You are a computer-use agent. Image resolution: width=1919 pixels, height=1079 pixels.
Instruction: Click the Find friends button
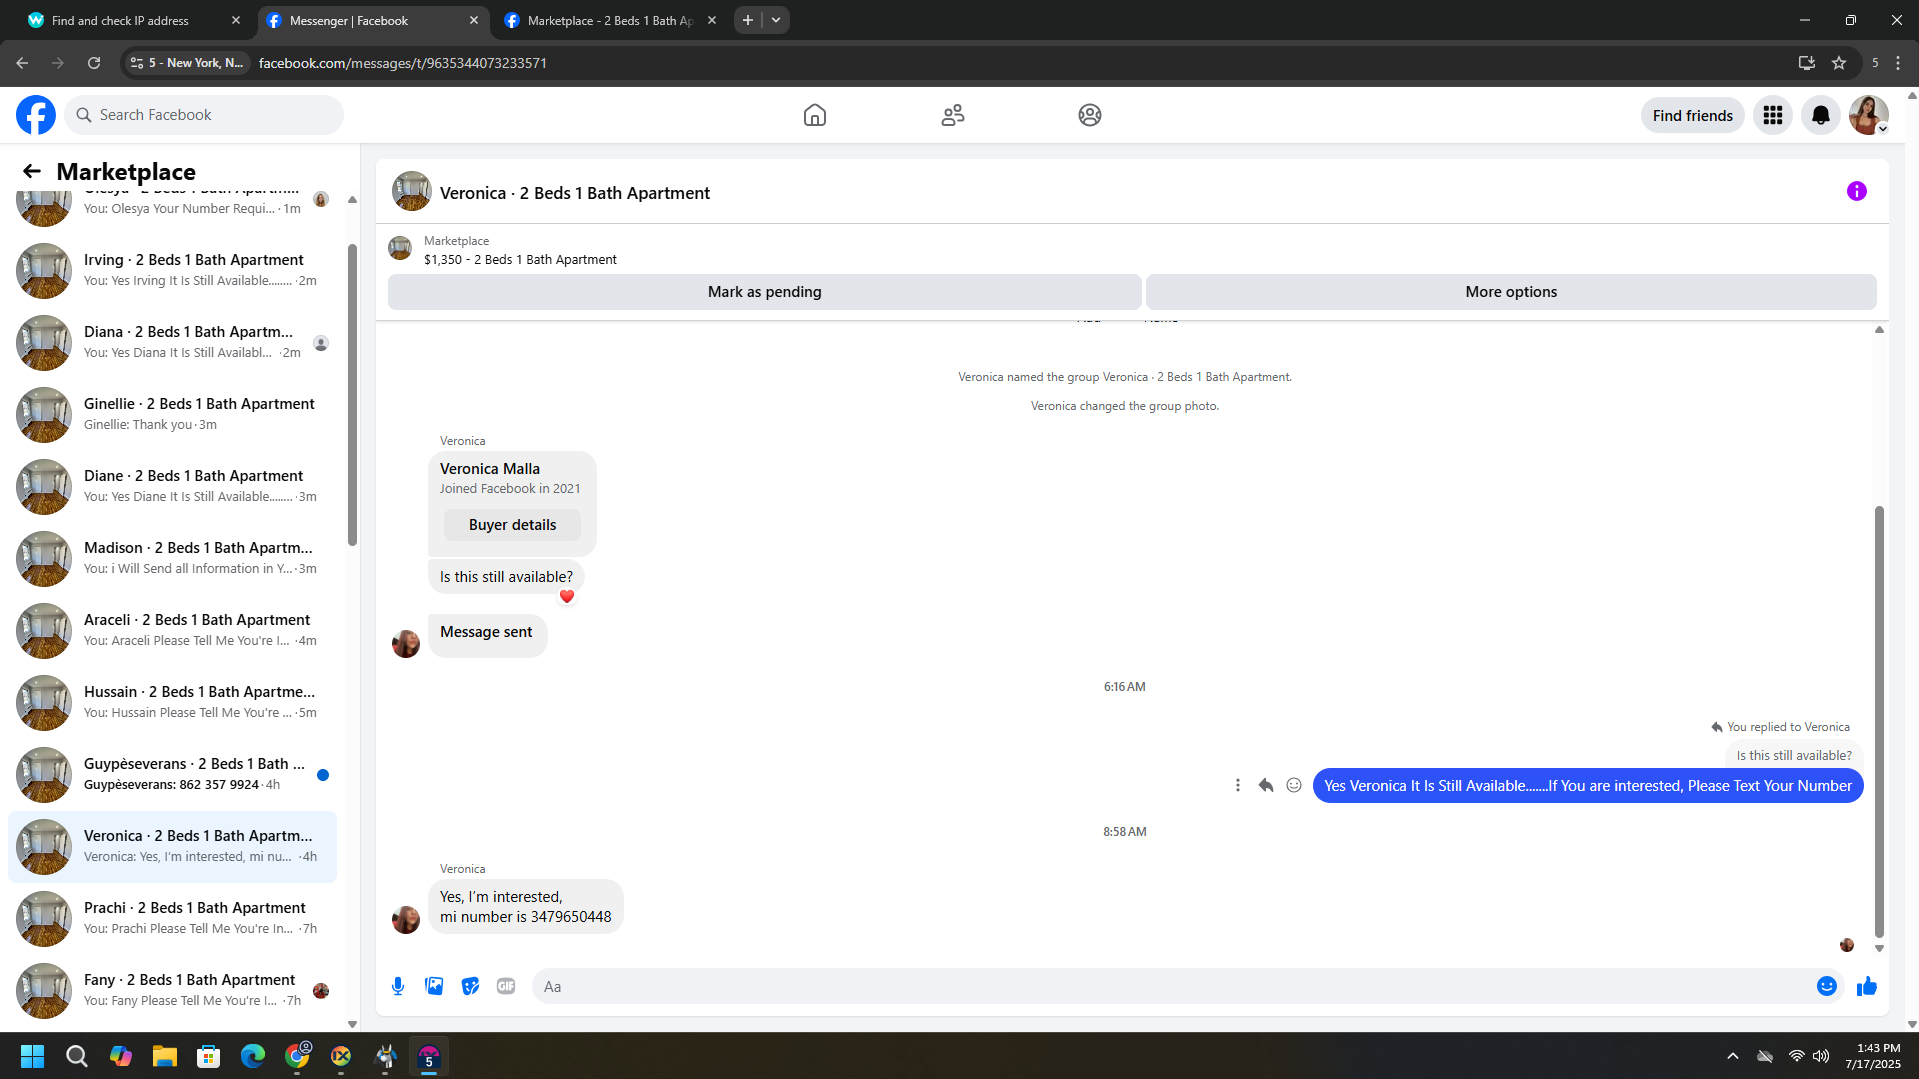click(1693, 115)
